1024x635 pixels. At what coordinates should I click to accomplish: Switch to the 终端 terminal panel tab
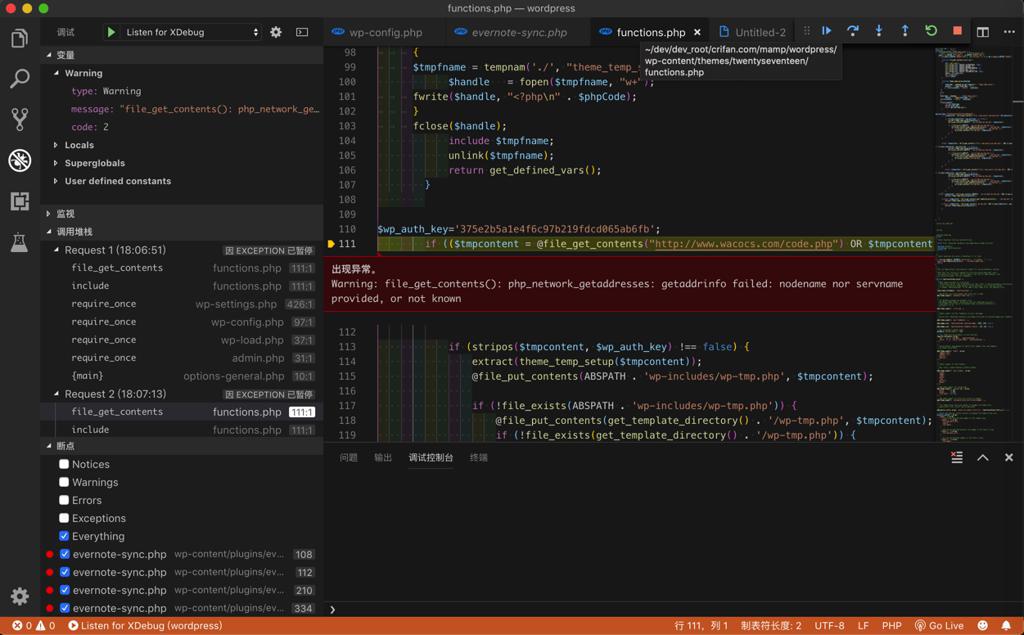479,457
